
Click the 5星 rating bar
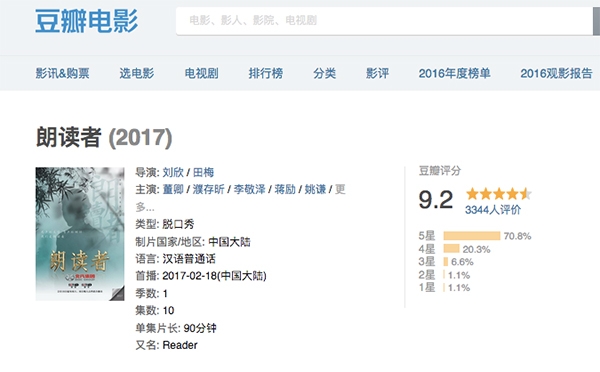tap(472, 236)
